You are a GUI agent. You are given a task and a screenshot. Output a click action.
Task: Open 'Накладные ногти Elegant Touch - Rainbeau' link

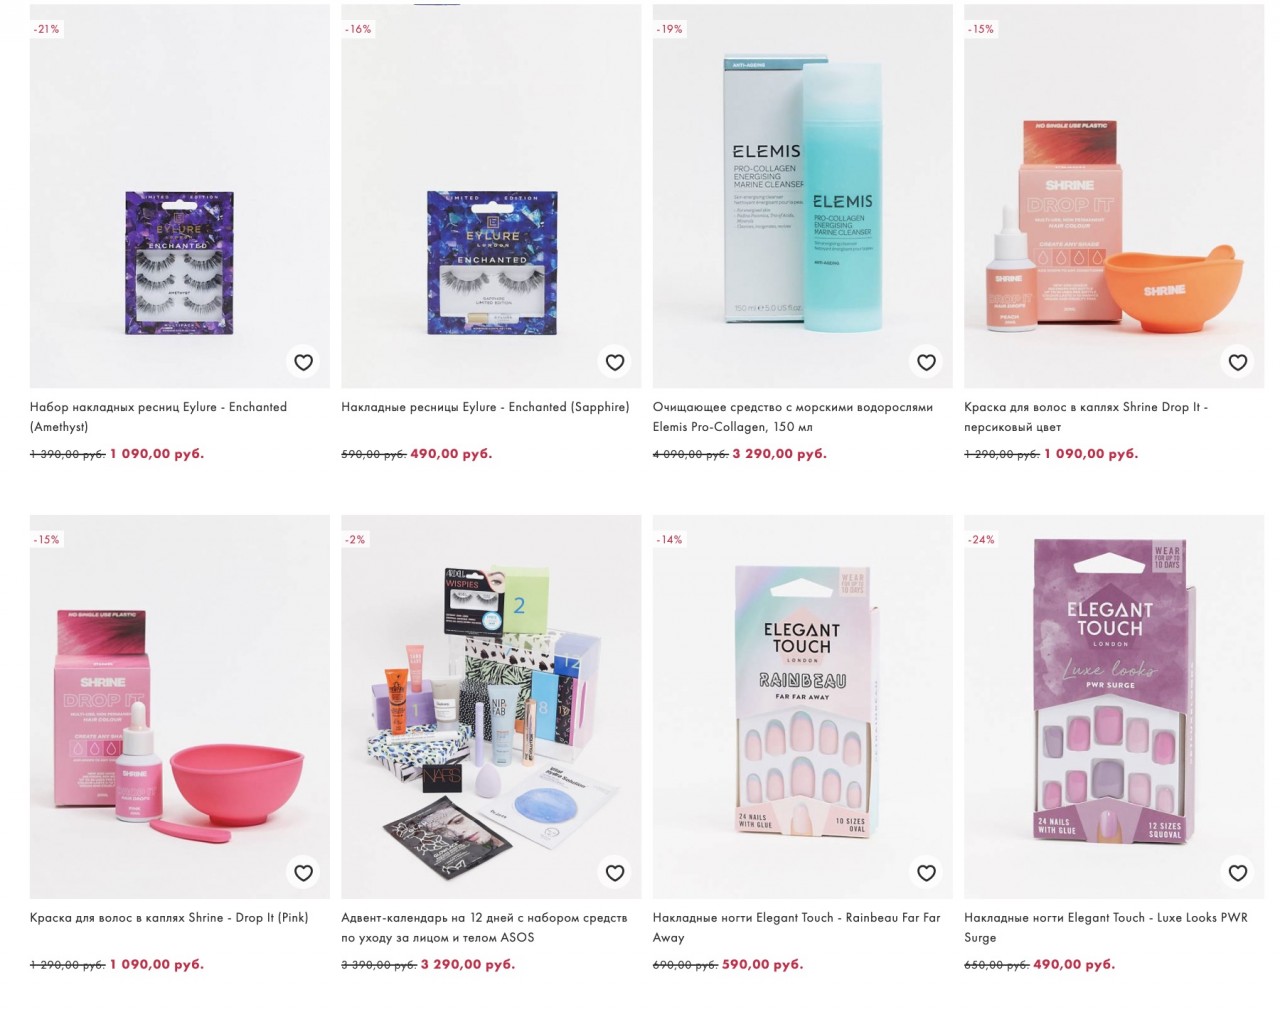(797, 928)
